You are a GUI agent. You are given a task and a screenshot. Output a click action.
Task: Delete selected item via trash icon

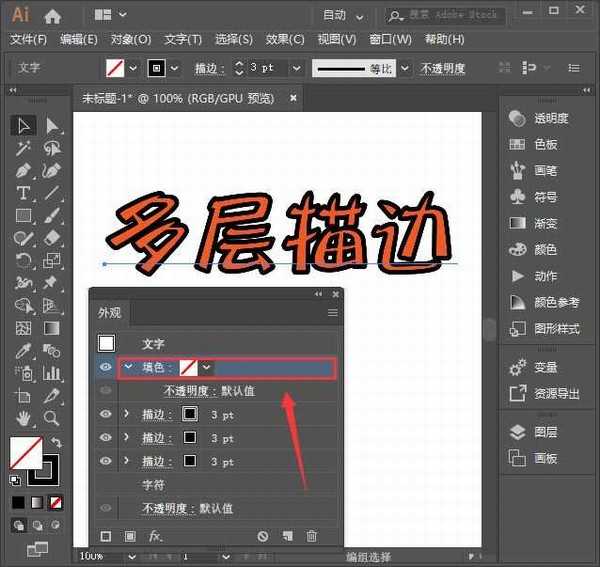click(311, 536)
